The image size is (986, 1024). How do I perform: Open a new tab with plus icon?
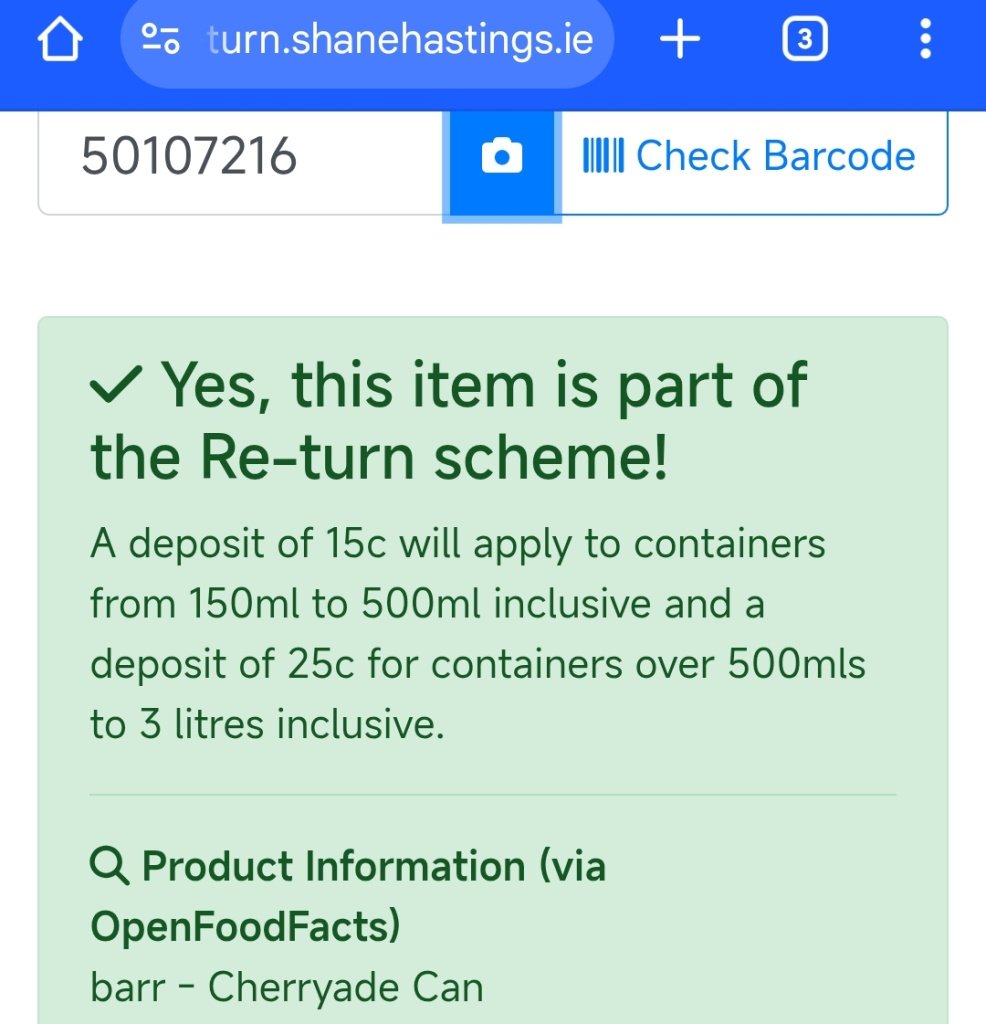click(680, 39)
